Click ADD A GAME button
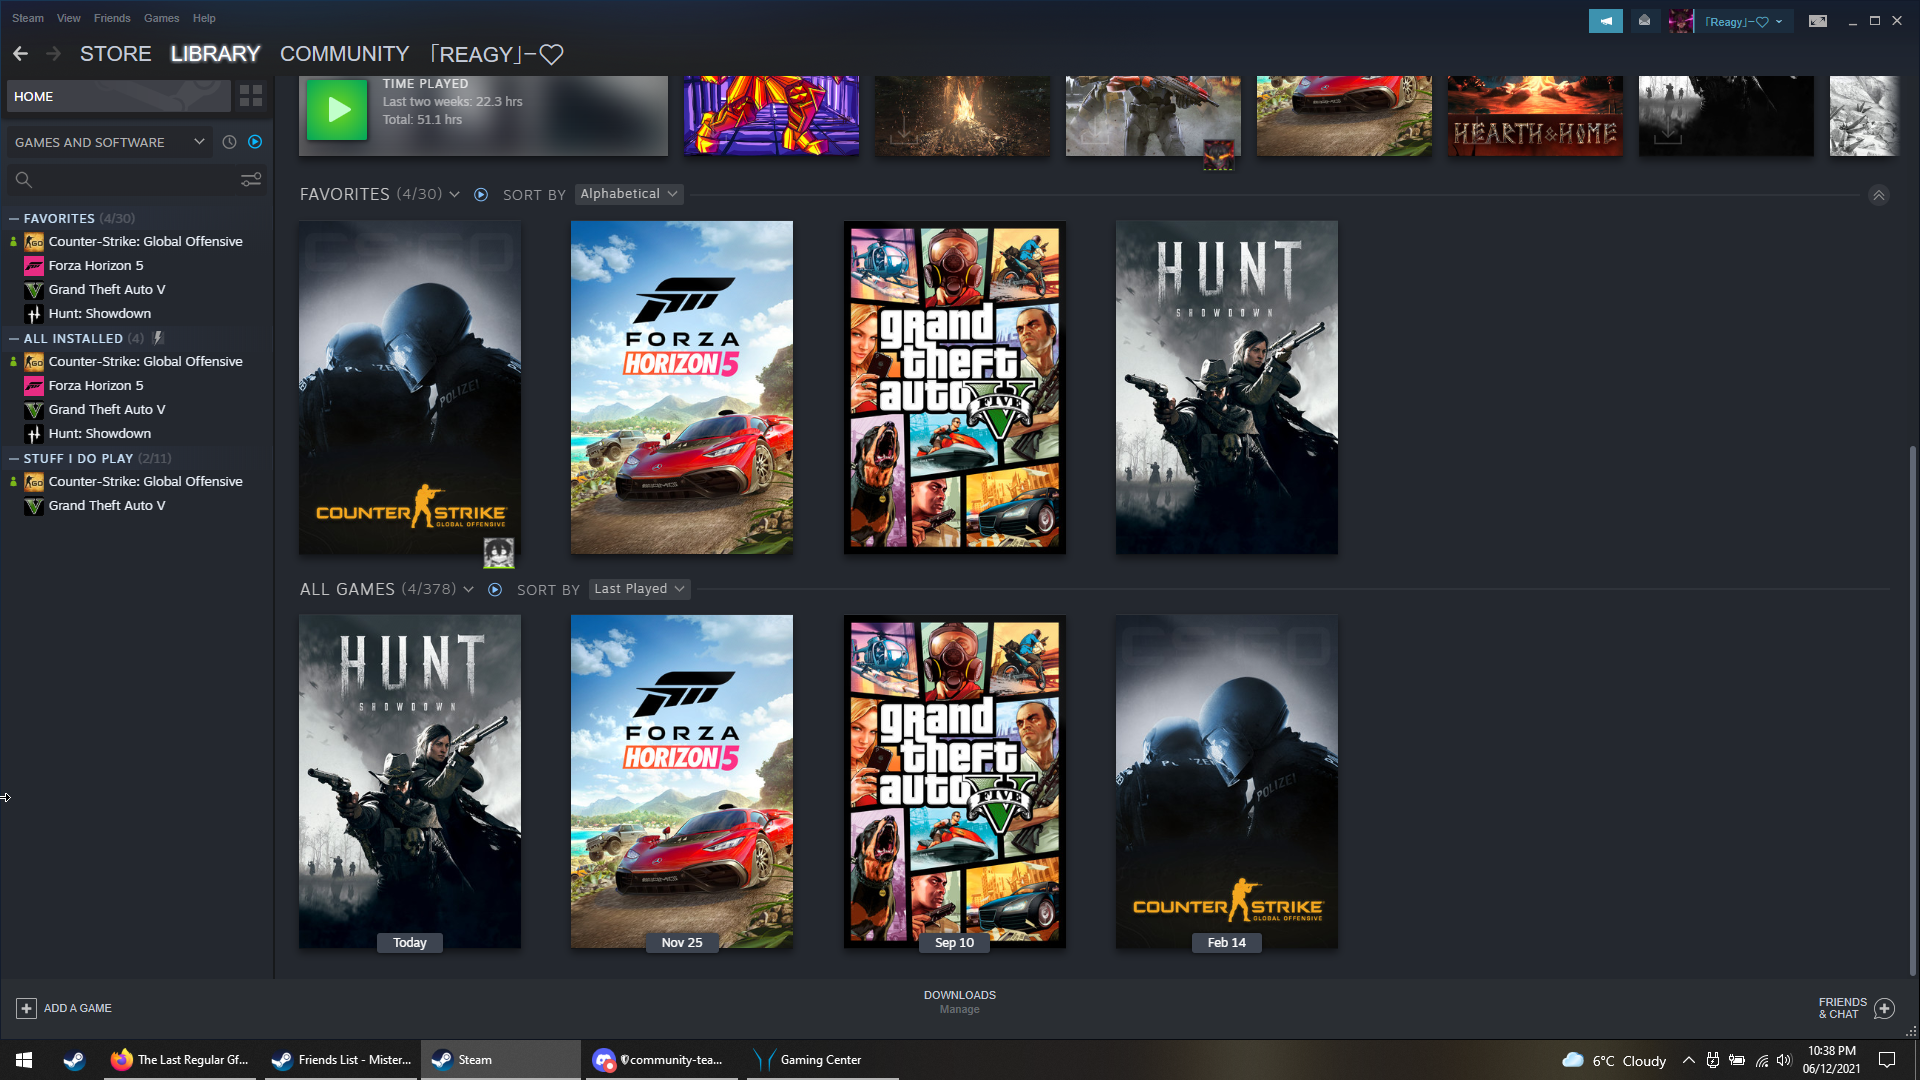 coord(64,1008)
